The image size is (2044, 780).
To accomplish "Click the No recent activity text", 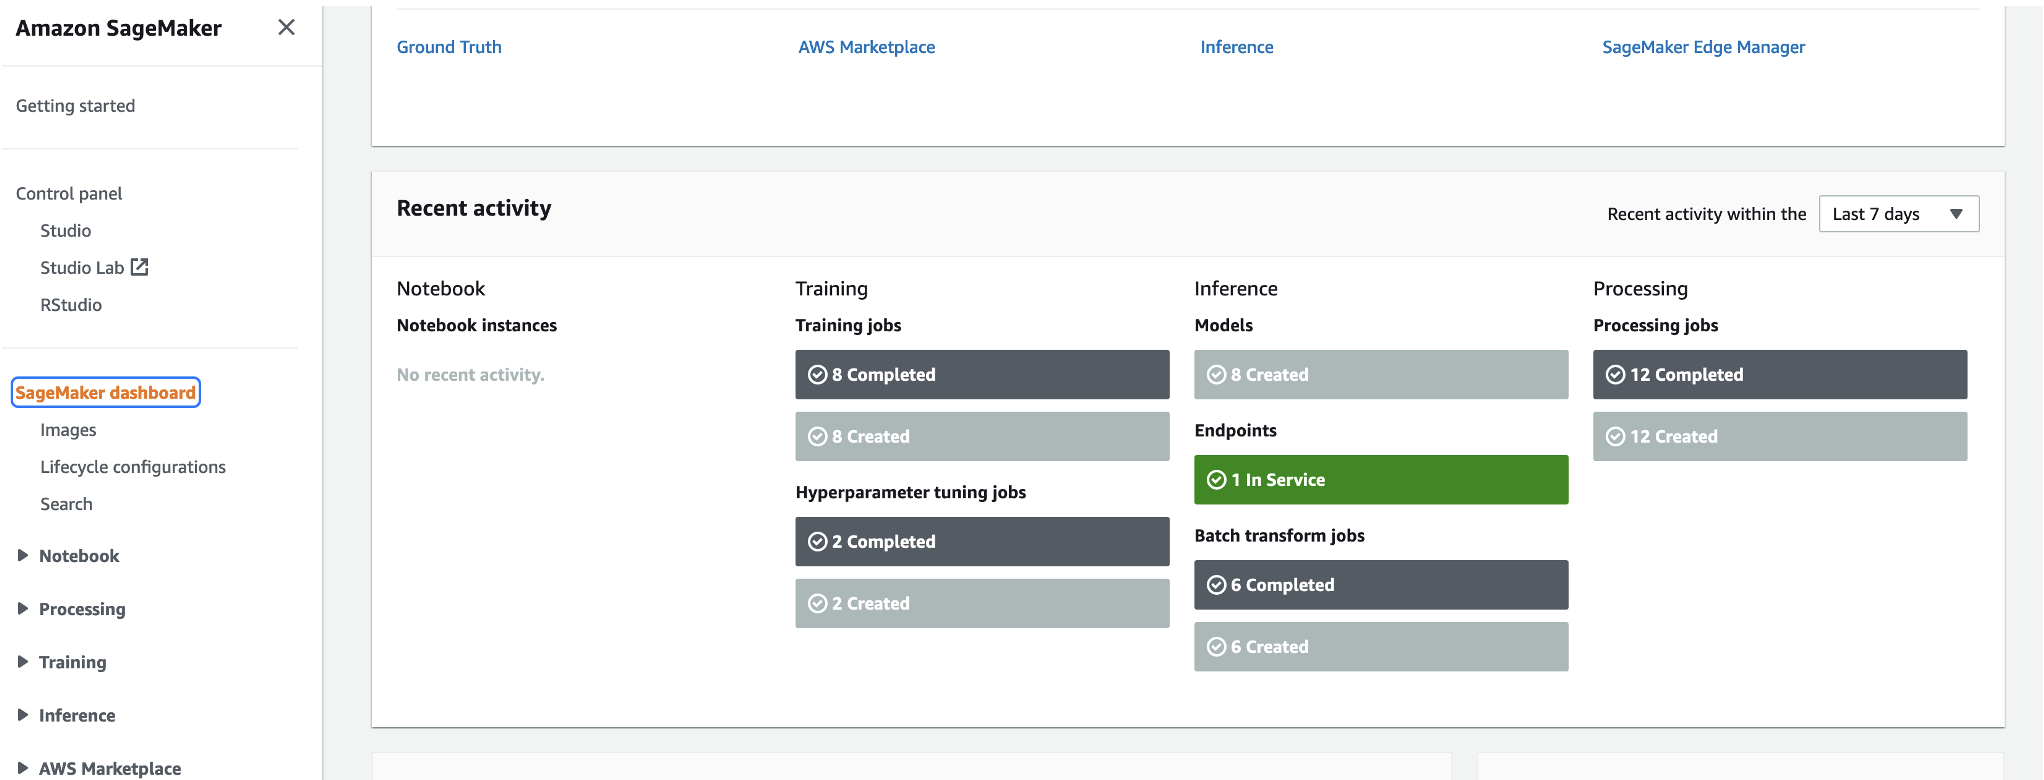I will [470, 375].
